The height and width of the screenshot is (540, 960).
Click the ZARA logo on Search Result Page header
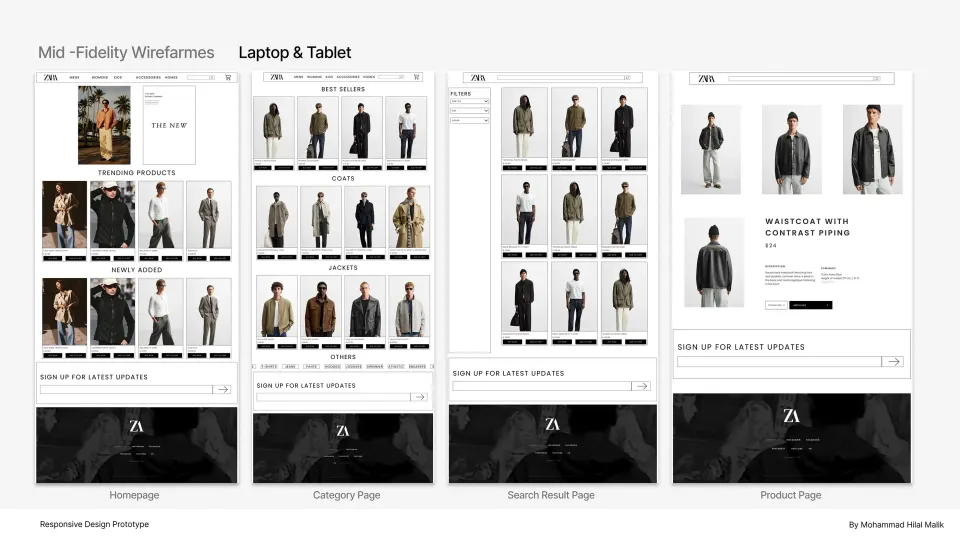click(x=478, y=78)
